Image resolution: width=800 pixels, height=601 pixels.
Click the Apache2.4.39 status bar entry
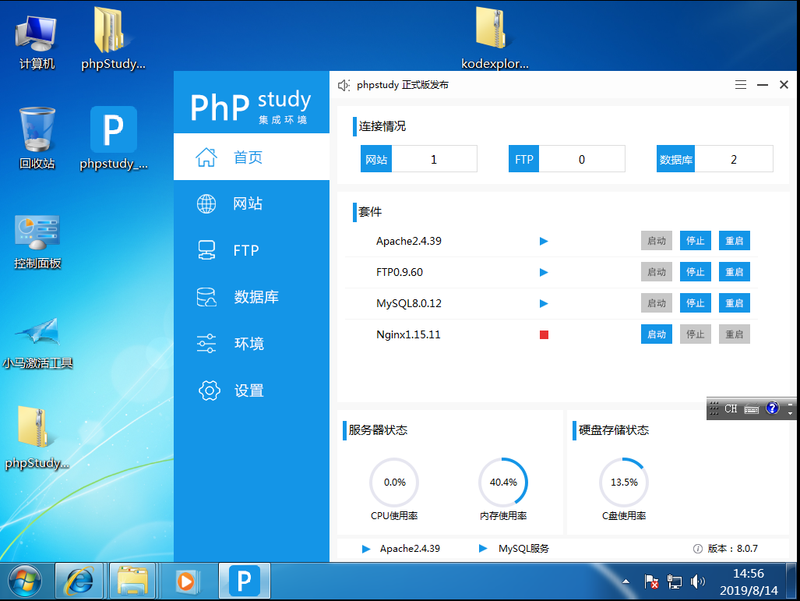click(401, 549)
